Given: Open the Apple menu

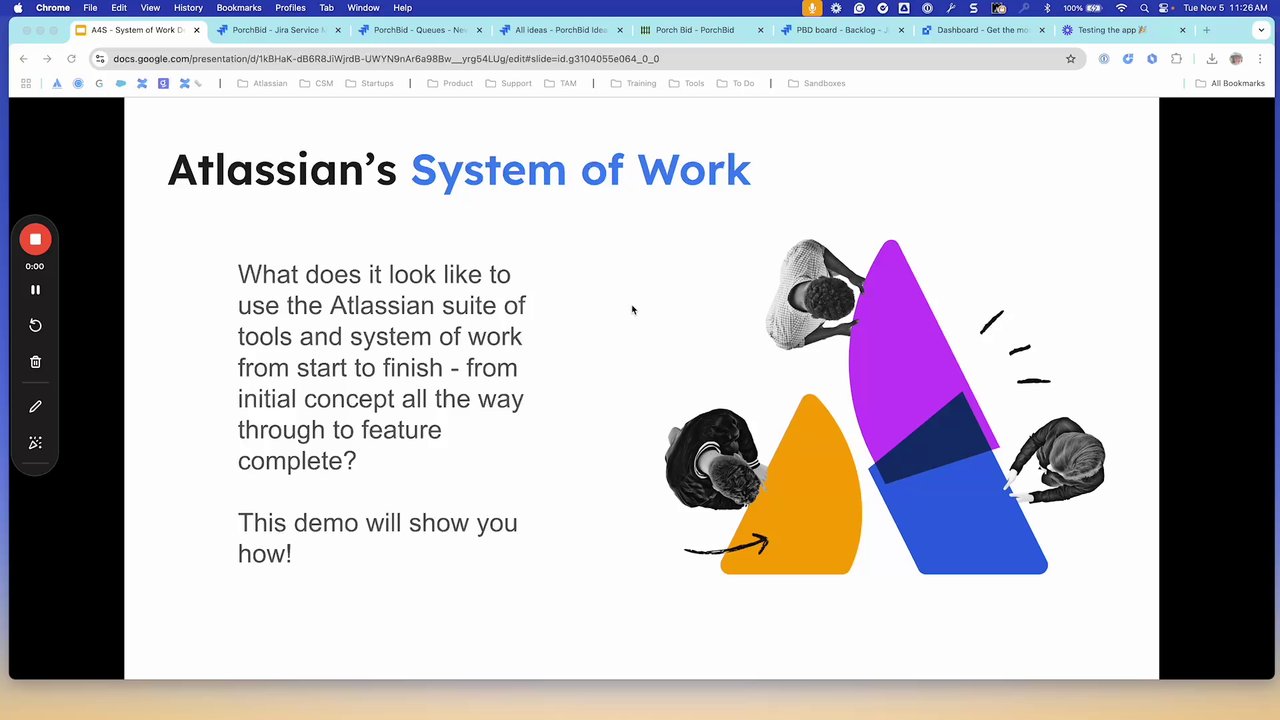Looking at the screenshot, I should 18,8.
